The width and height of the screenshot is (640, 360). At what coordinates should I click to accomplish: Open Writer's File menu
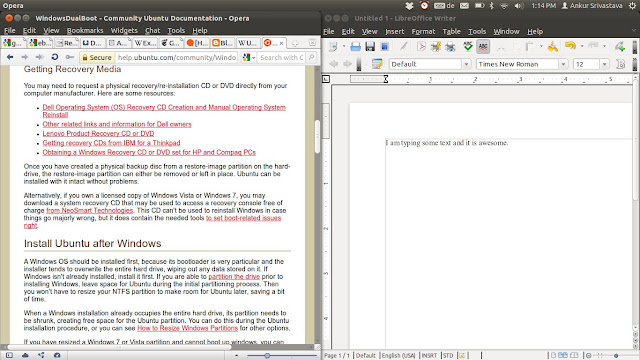(x=329, y=31)
